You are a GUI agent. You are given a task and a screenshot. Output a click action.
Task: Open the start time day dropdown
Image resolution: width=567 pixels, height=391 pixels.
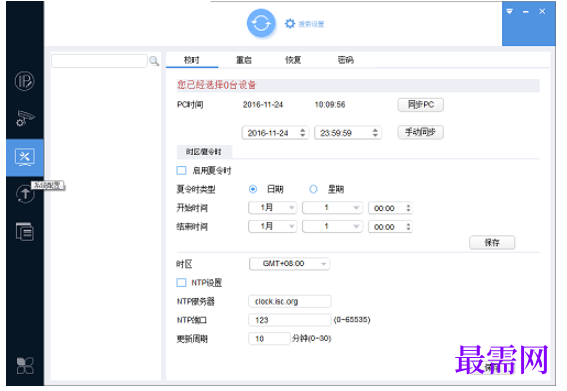[332, 208]
